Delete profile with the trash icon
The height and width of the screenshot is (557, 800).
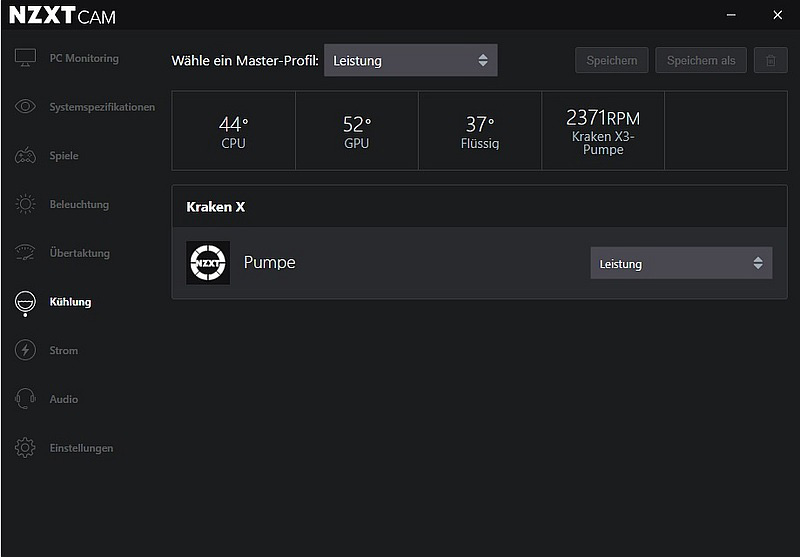[x=770, y=60]
